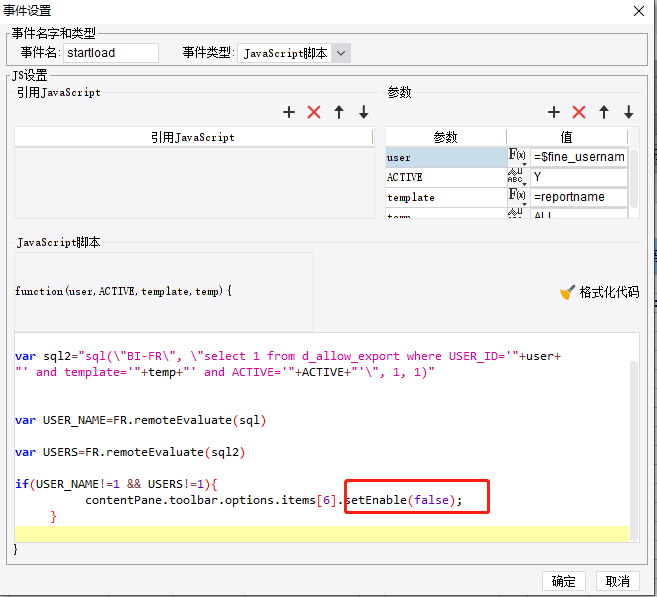The height and width of the screenshot is (597, 657).
Task: Delete the selected referenced JavaScript entry
Action: tap(314, 112)
